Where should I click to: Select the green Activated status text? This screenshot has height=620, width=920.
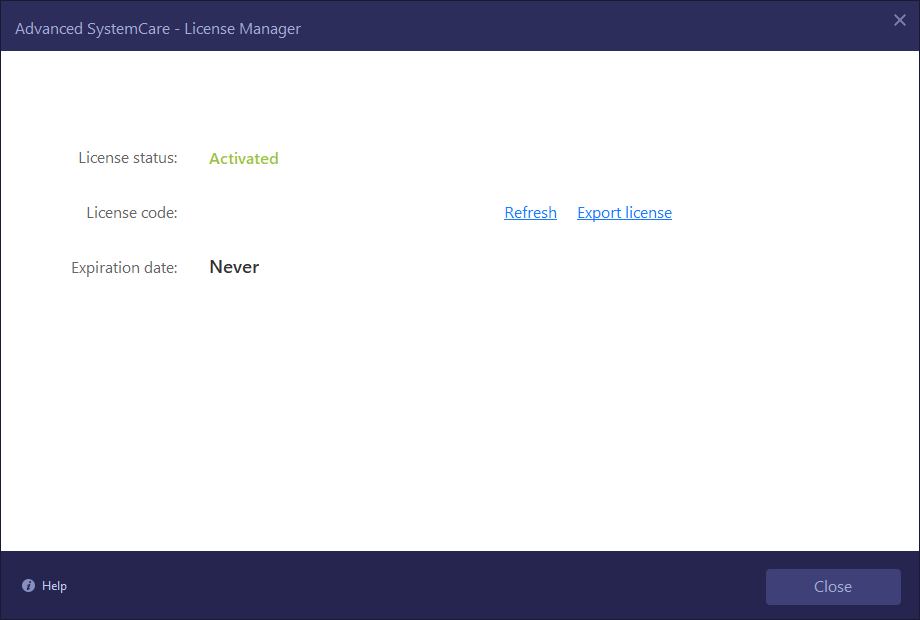click(x=243, y=158)
